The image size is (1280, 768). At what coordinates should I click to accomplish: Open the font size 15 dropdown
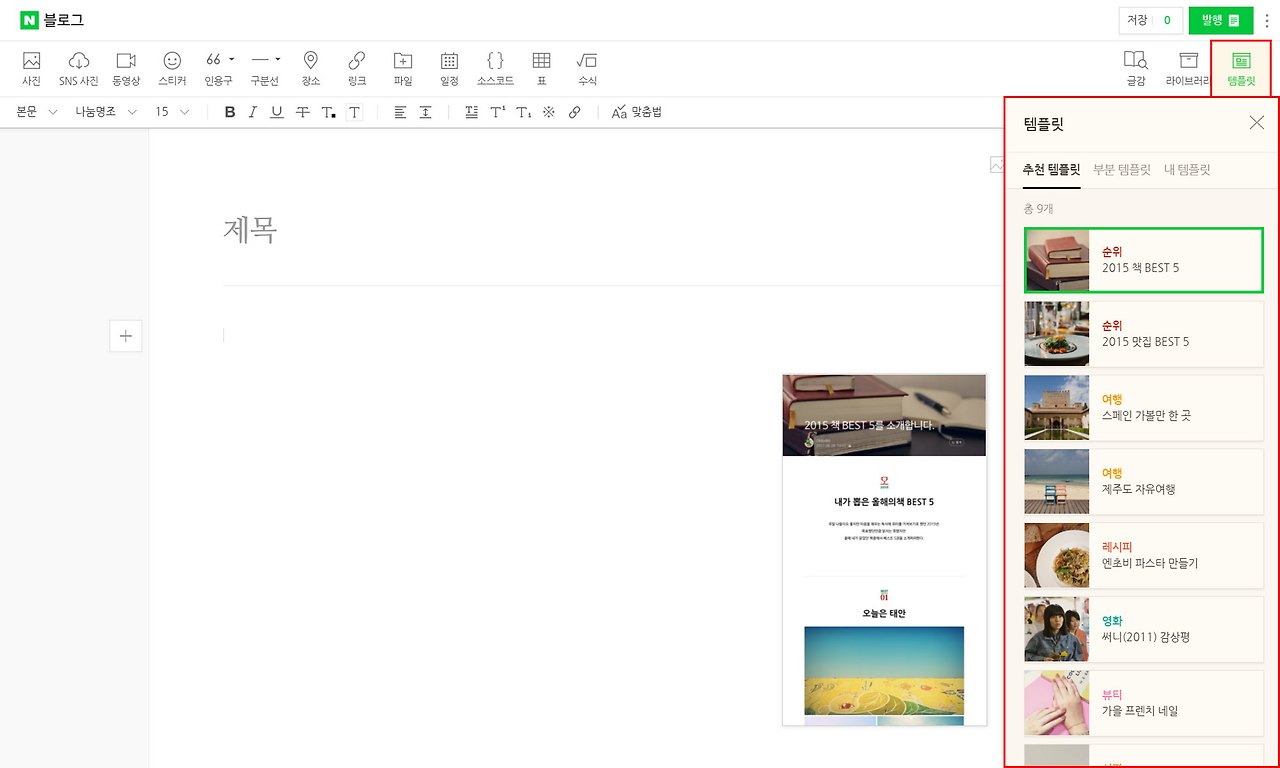click(172, 112)
